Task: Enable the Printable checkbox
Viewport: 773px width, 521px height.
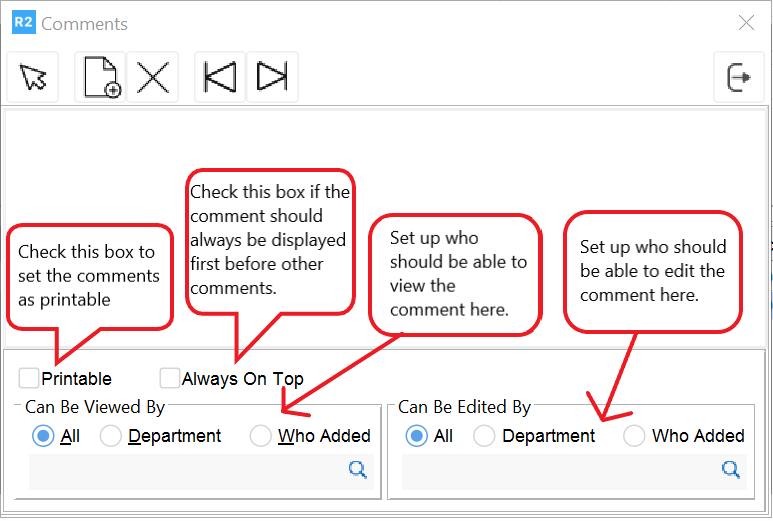Action: pos(29,378)
